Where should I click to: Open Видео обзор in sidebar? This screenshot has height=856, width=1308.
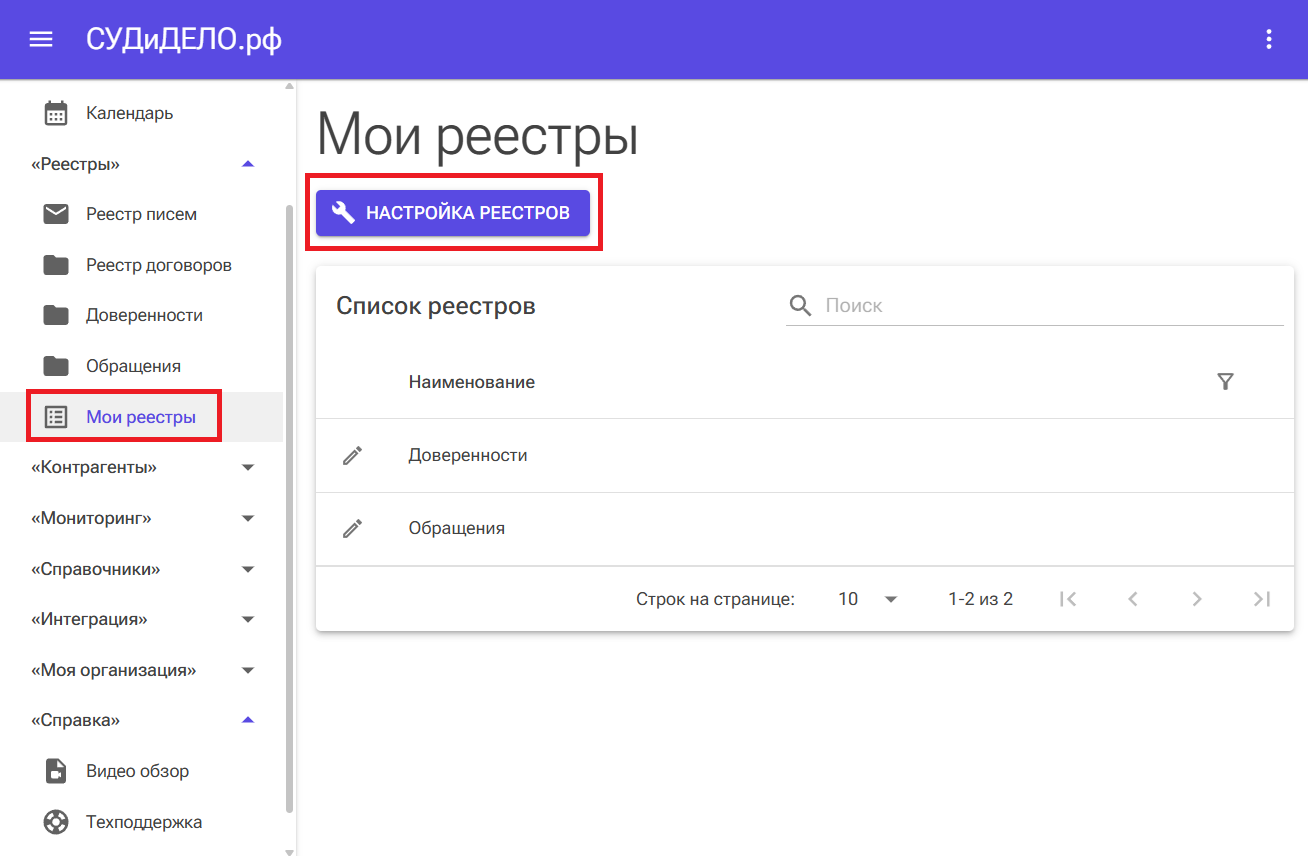137,771
